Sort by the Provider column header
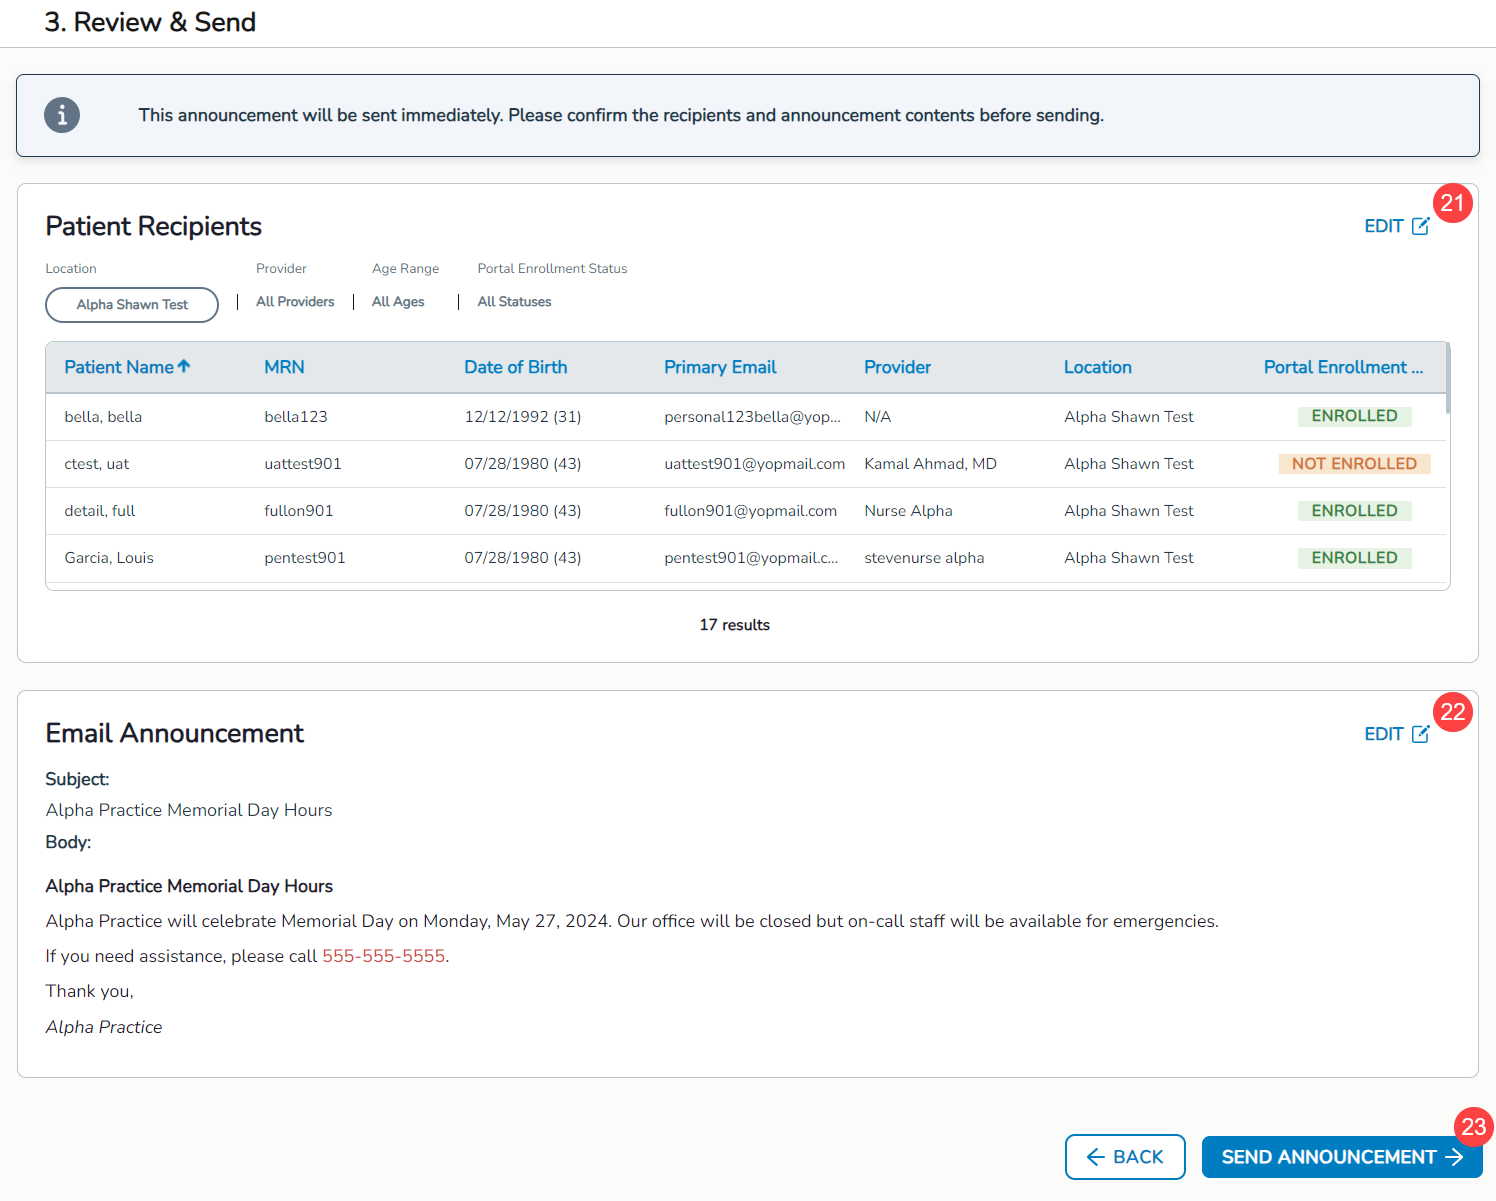 coord(897,367)
